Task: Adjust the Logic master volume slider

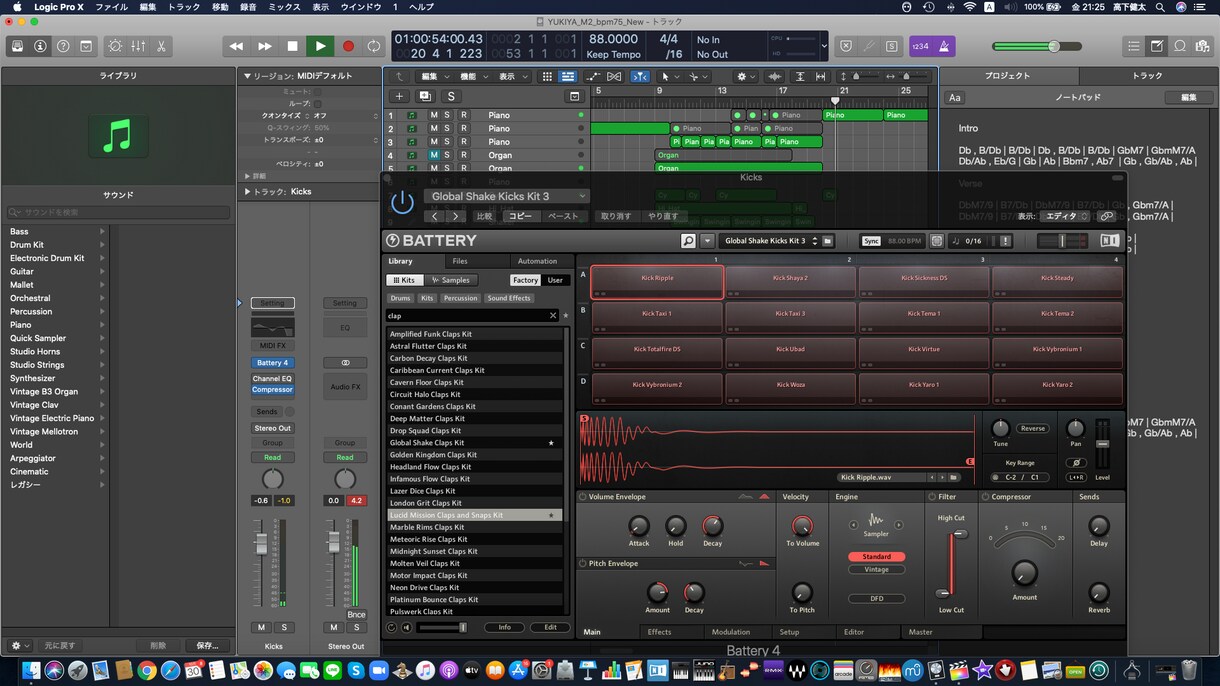Action: pyautogui.click(x=1037, y=46)
